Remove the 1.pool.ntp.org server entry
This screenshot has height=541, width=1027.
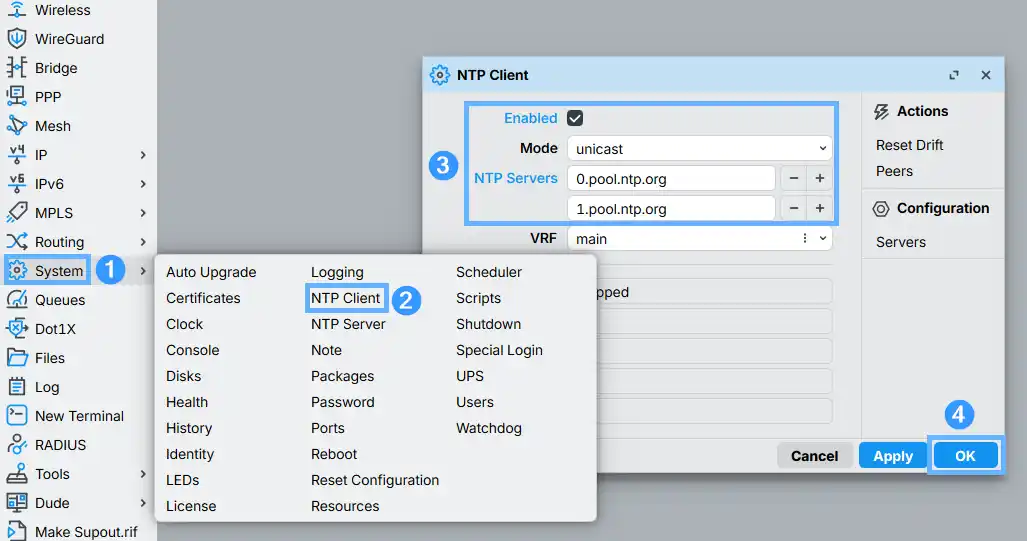pyautogui.click(x=794, y=208)
